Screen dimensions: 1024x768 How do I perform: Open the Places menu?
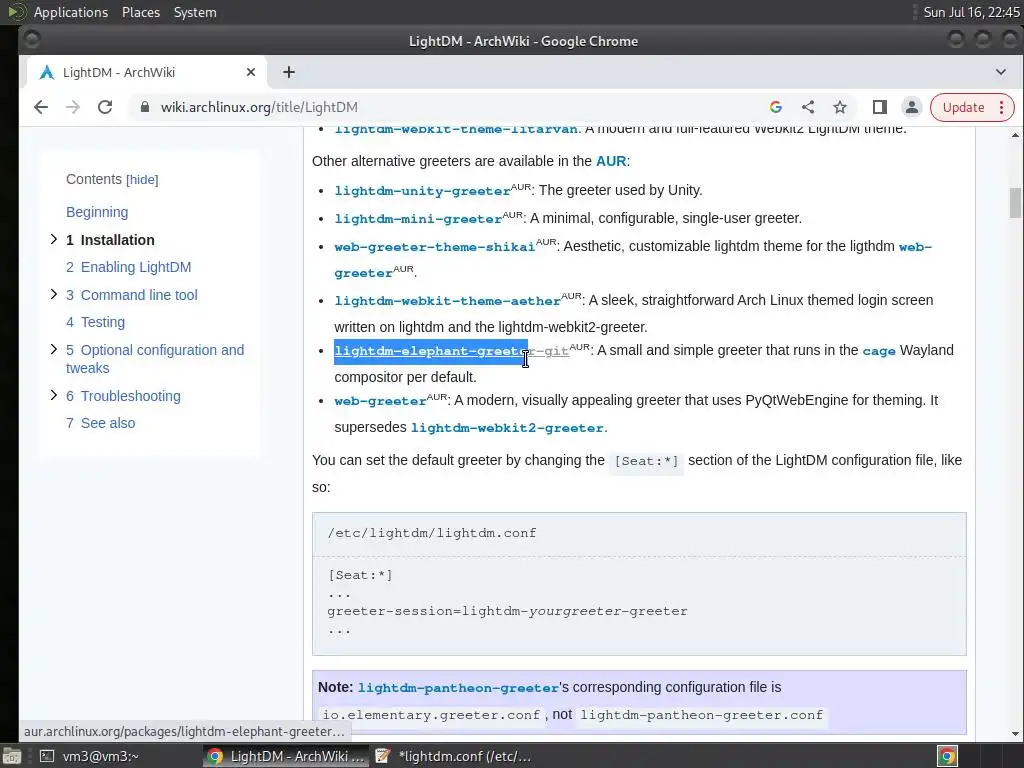click(x=140, y=12)
